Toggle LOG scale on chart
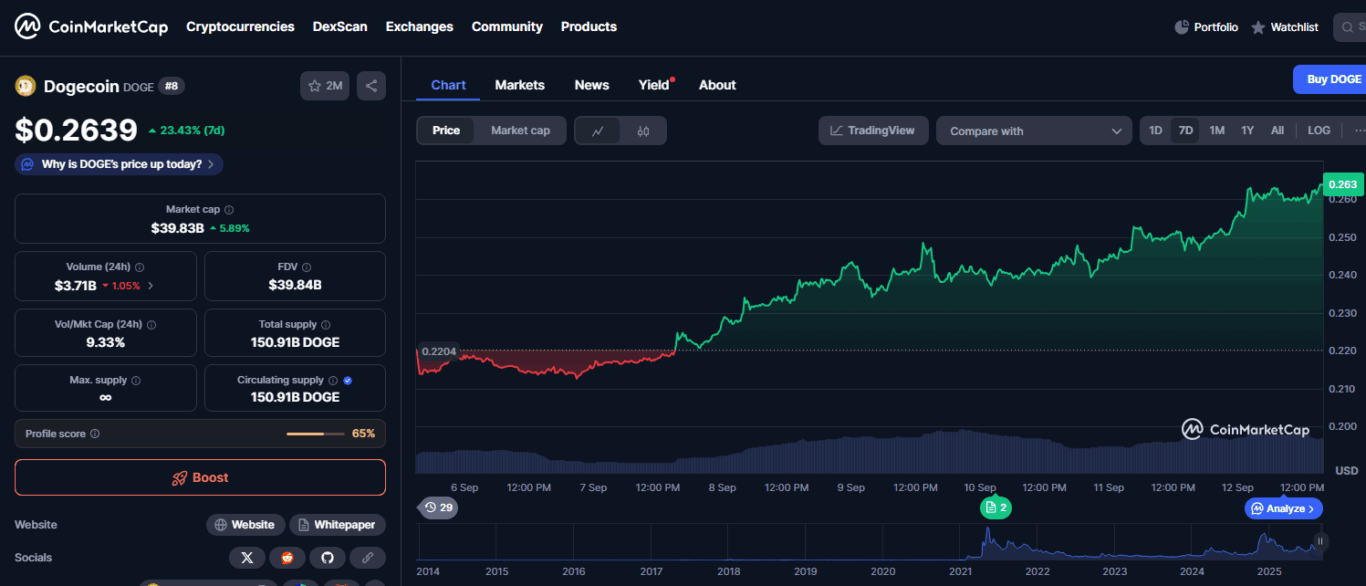This screenshot has width=1366, height=586. [1319, 131]
